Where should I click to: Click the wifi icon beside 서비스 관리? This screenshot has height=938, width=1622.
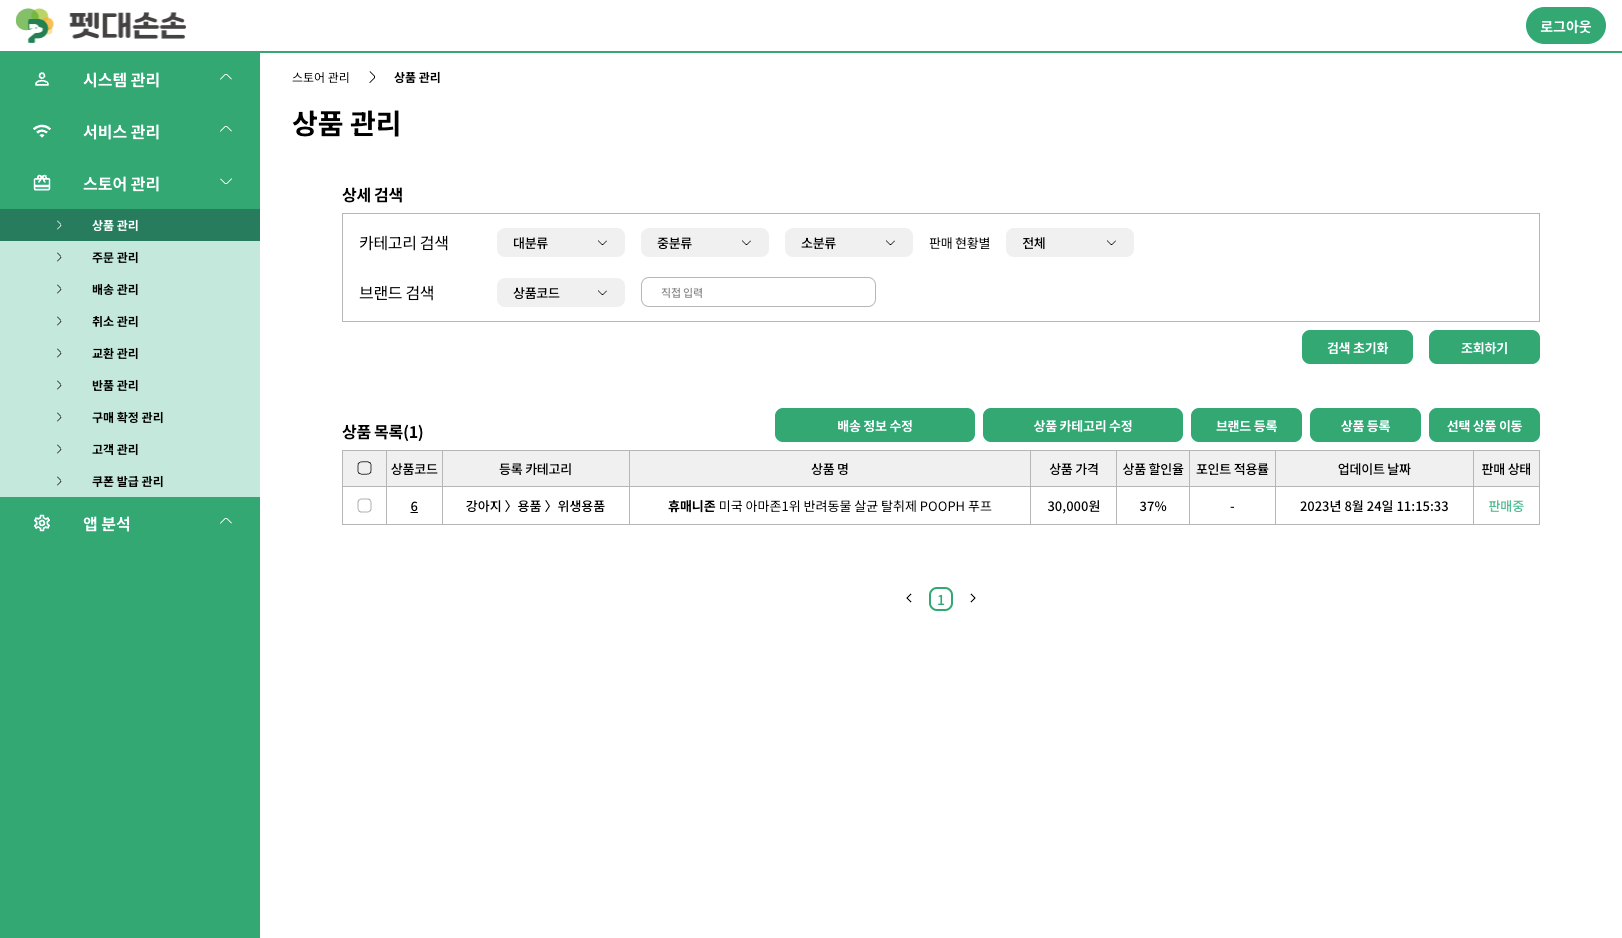pos(42,131)
